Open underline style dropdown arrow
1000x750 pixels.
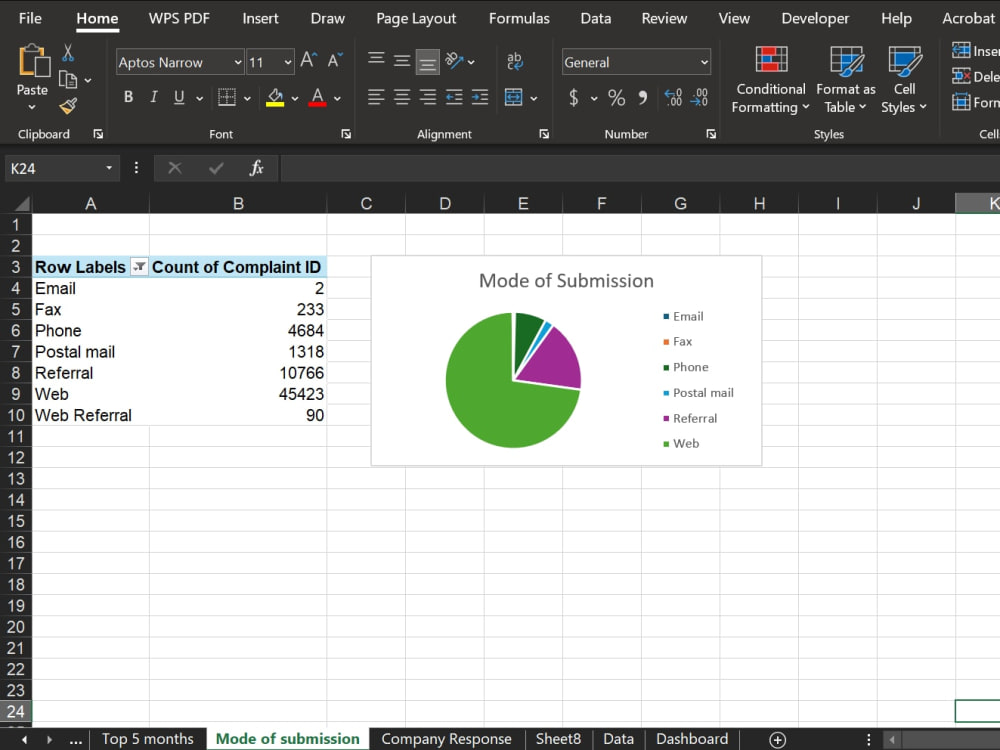200,98
